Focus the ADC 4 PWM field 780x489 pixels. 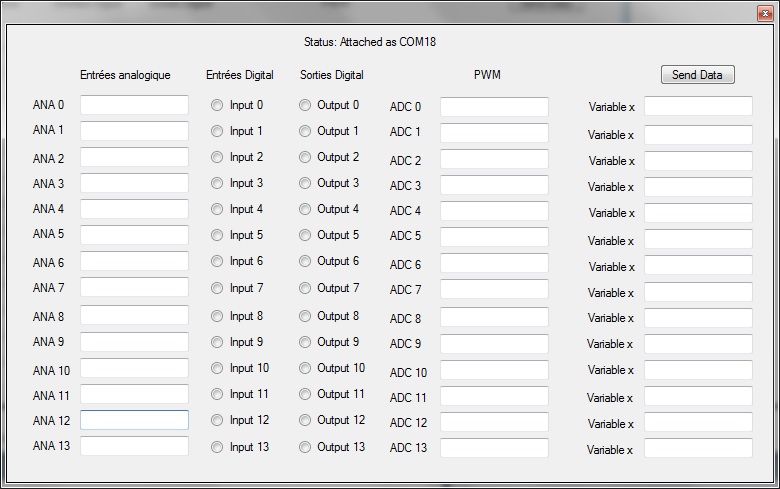[x=494, y=211]
